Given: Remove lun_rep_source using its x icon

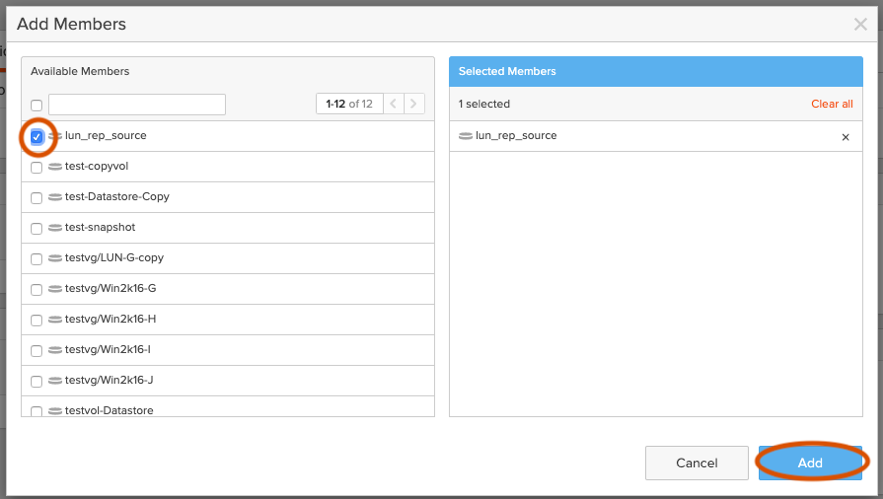Looking at the screenshot, I should 845,137.
